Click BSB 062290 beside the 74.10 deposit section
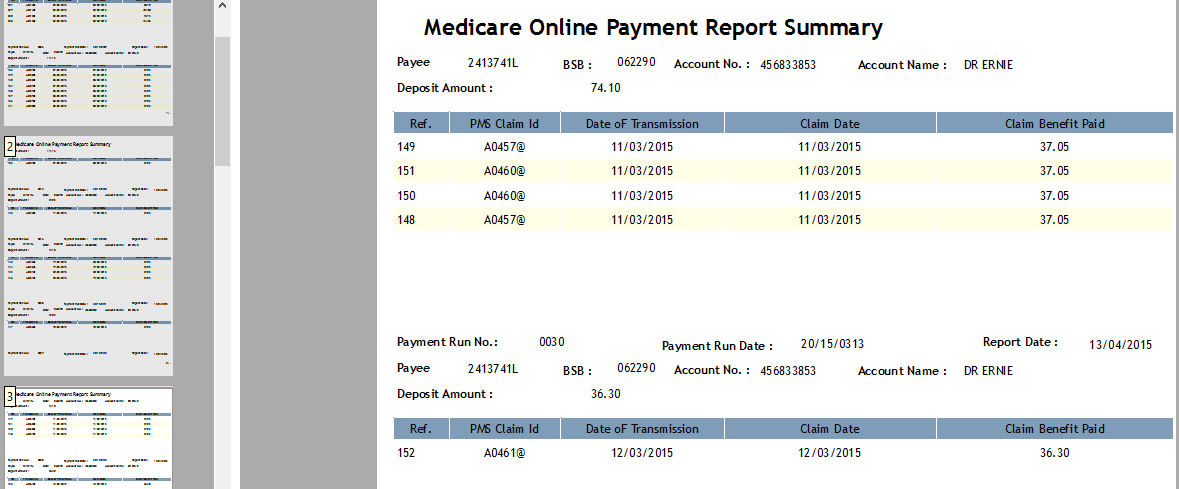Viewport: 1179px width, 489px height. click(x=636, y=62)
